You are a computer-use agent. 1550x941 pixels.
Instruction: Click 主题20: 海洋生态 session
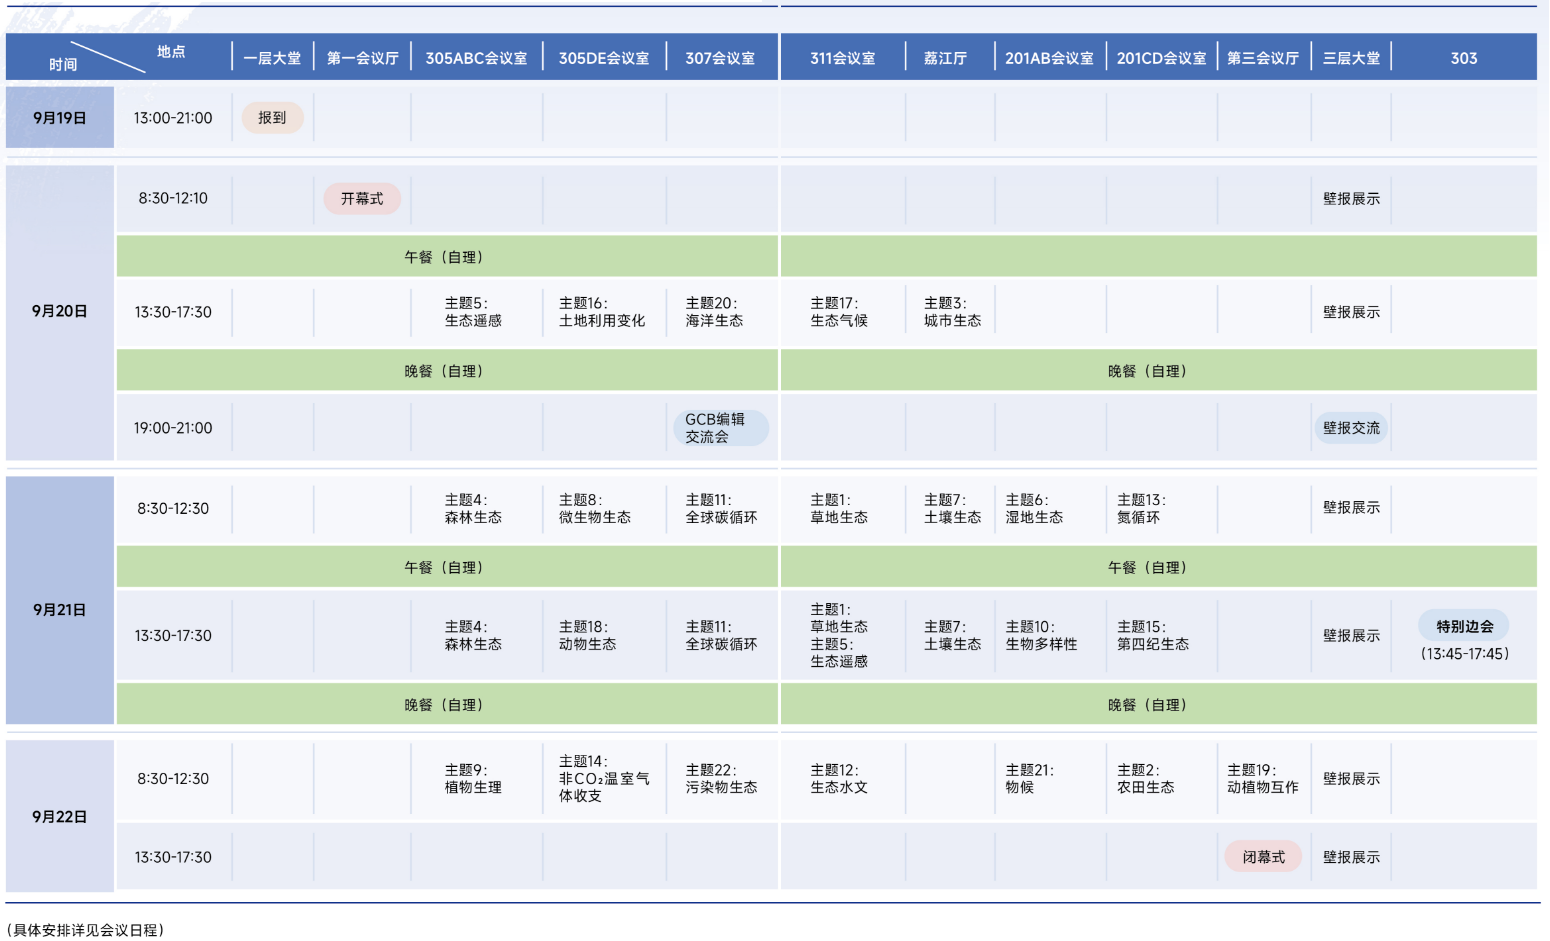(x=714, y=312)
